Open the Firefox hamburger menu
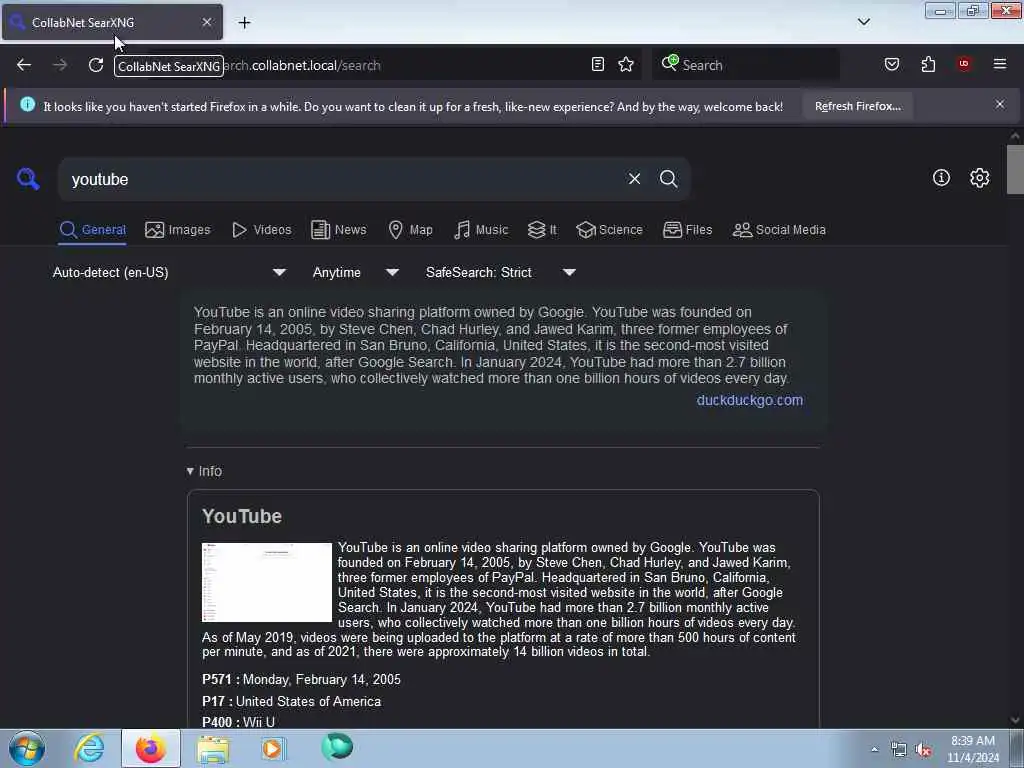 coord(1000,64)
